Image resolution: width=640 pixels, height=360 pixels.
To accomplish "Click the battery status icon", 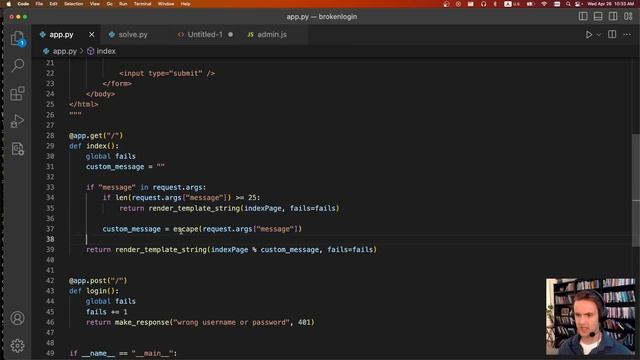I will (530, 4).
